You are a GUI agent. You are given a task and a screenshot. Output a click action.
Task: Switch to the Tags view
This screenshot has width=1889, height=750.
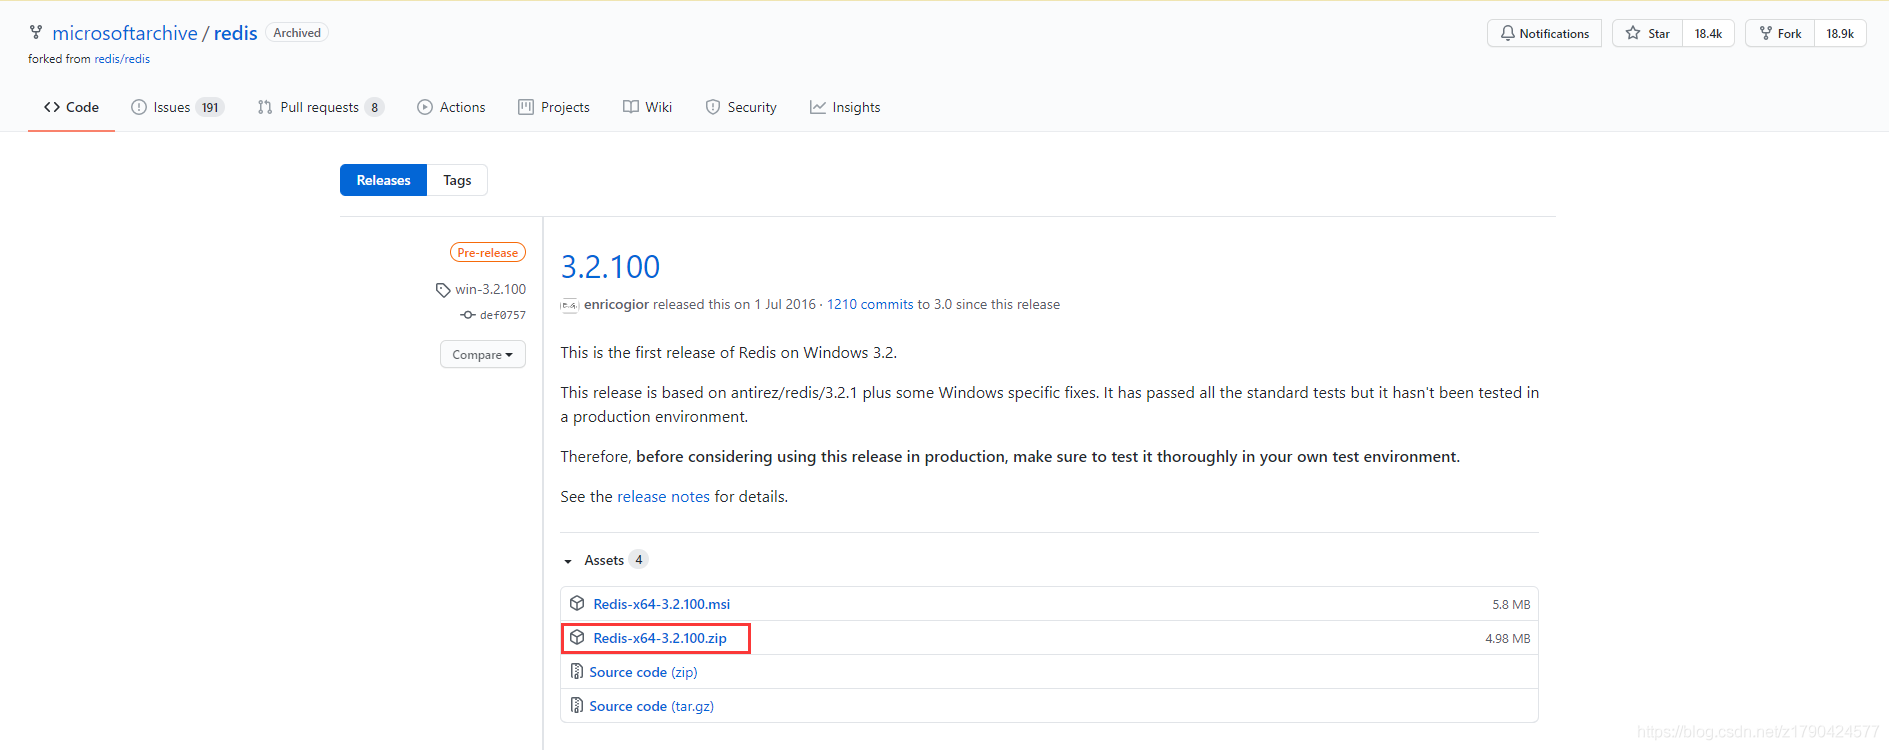click(457, 180)
